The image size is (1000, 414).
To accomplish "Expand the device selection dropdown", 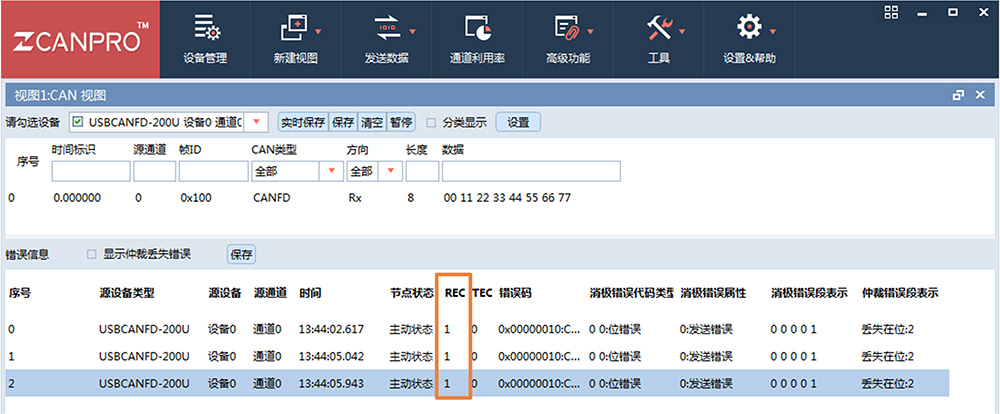I will point(257,122).
